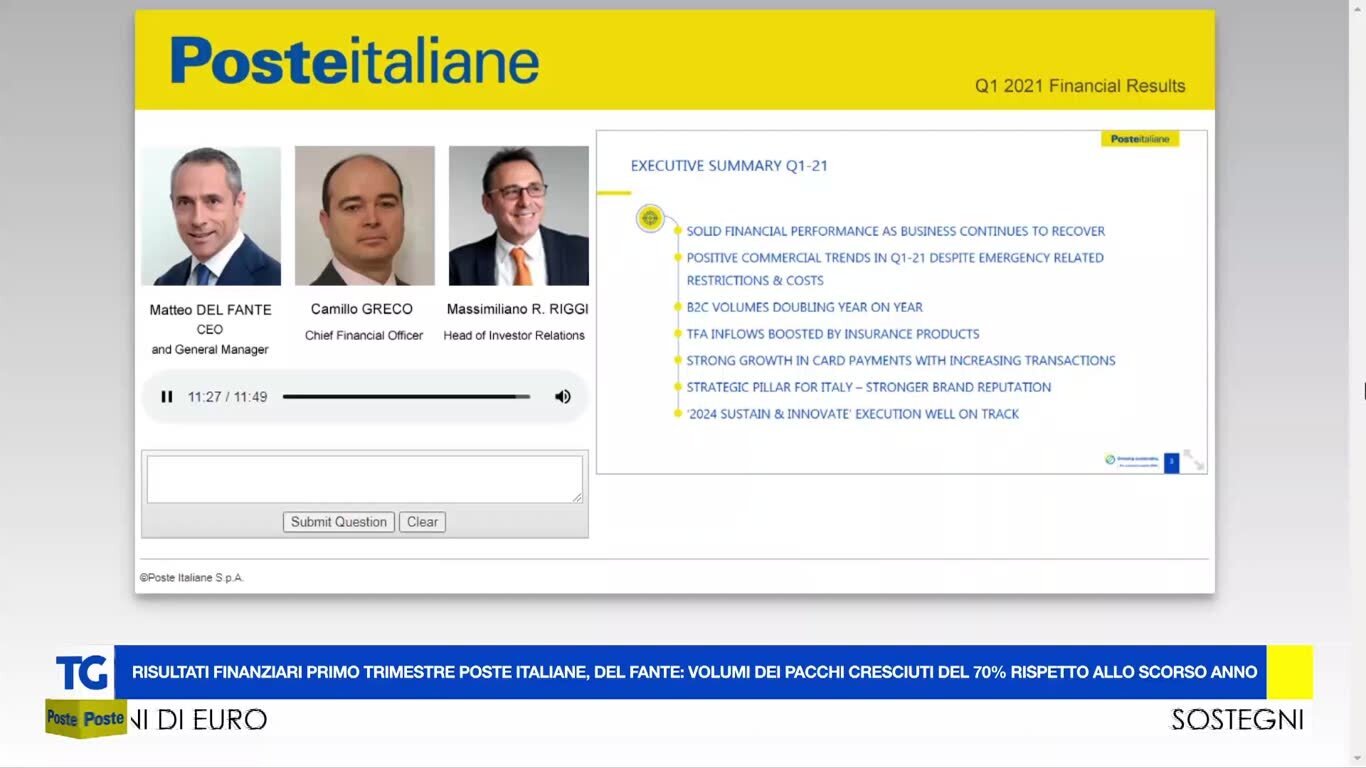This screenshot has width=1366, height=768.
Task: Click the blue news ticker headline
Action: [x=694, y=672]
